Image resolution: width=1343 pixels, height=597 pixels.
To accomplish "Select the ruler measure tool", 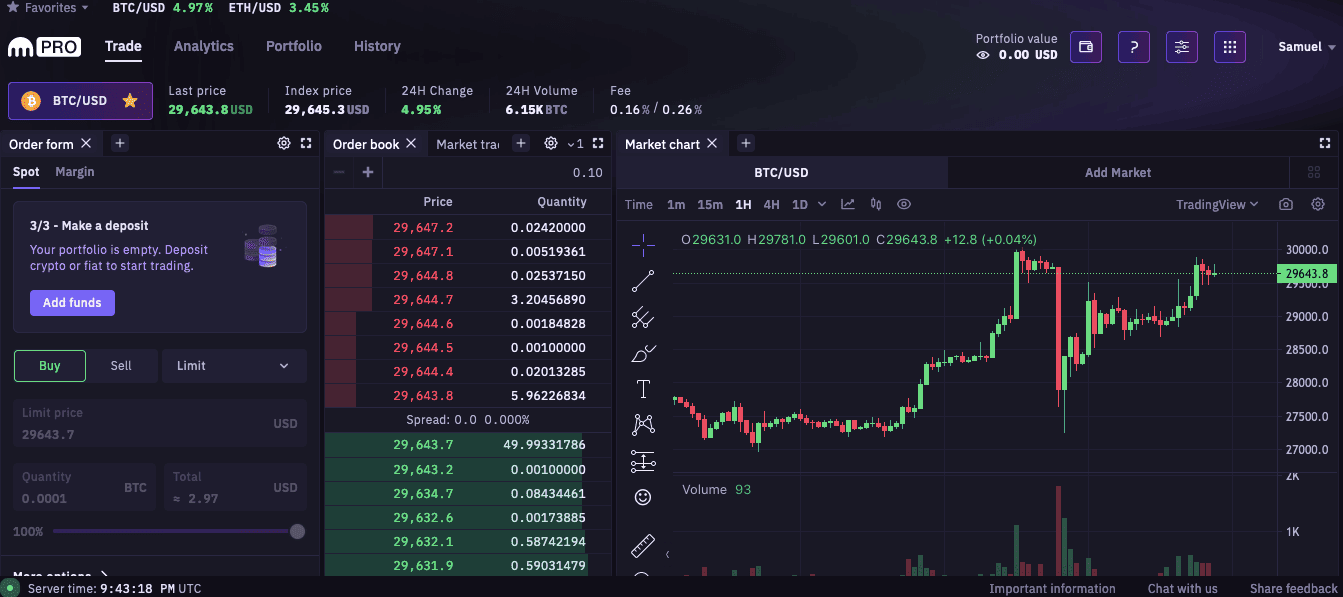I will (643, 546).
